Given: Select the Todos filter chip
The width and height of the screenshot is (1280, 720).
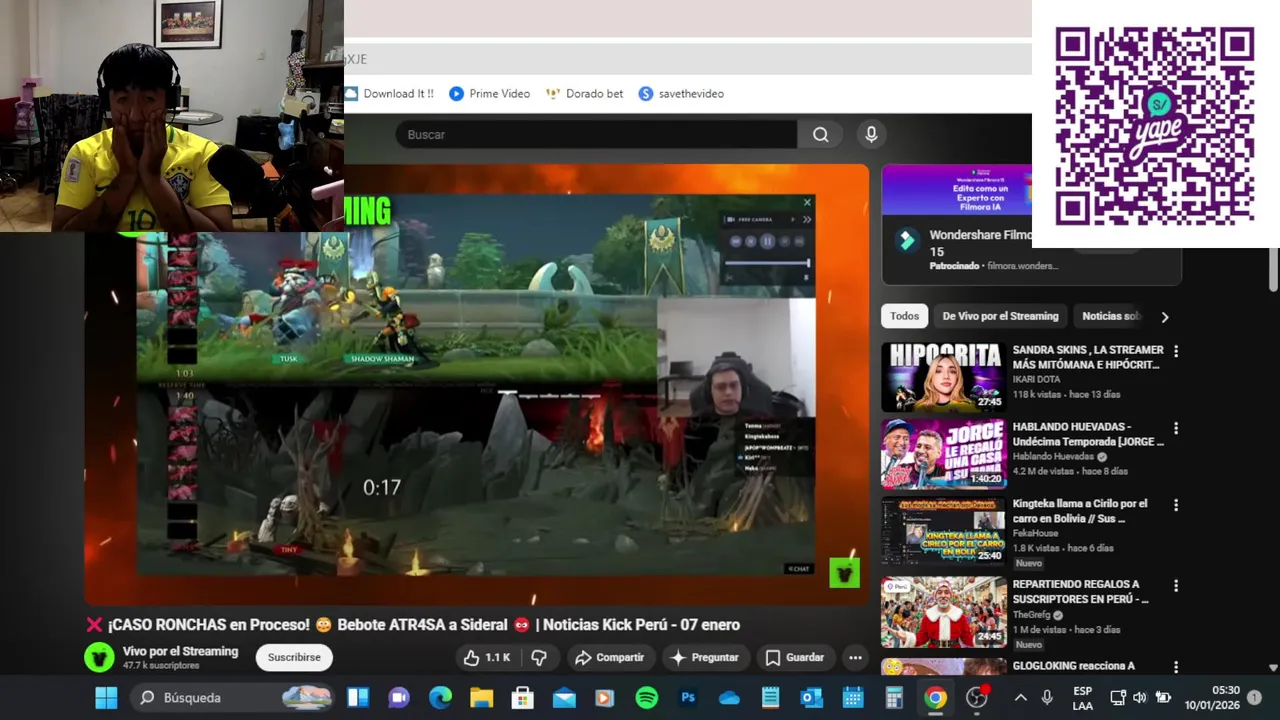Looking at the screenshot, I should coord(904,316).
